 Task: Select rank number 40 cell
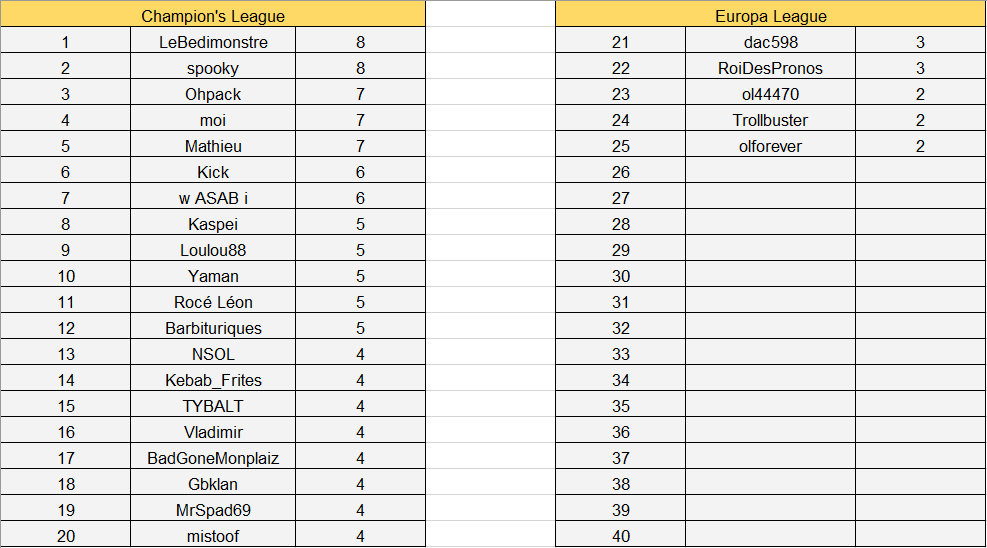tap(620, 536)
